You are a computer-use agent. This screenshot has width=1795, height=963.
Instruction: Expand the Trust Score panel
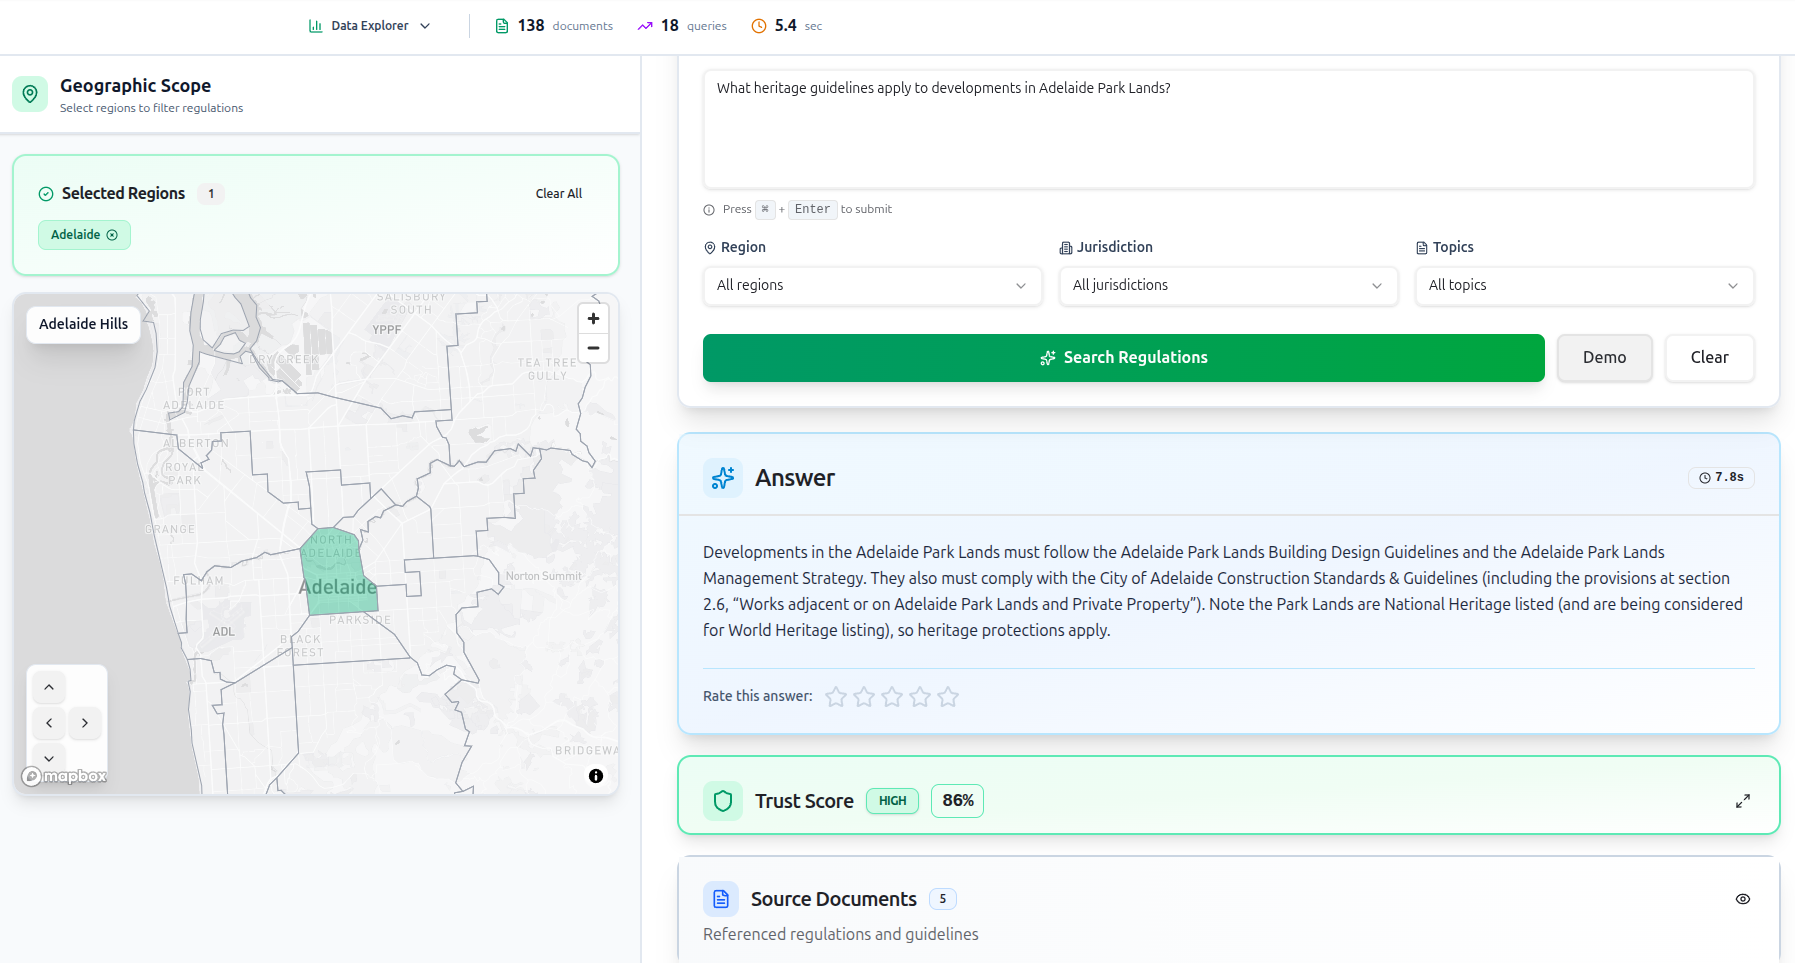point(1742,801)
